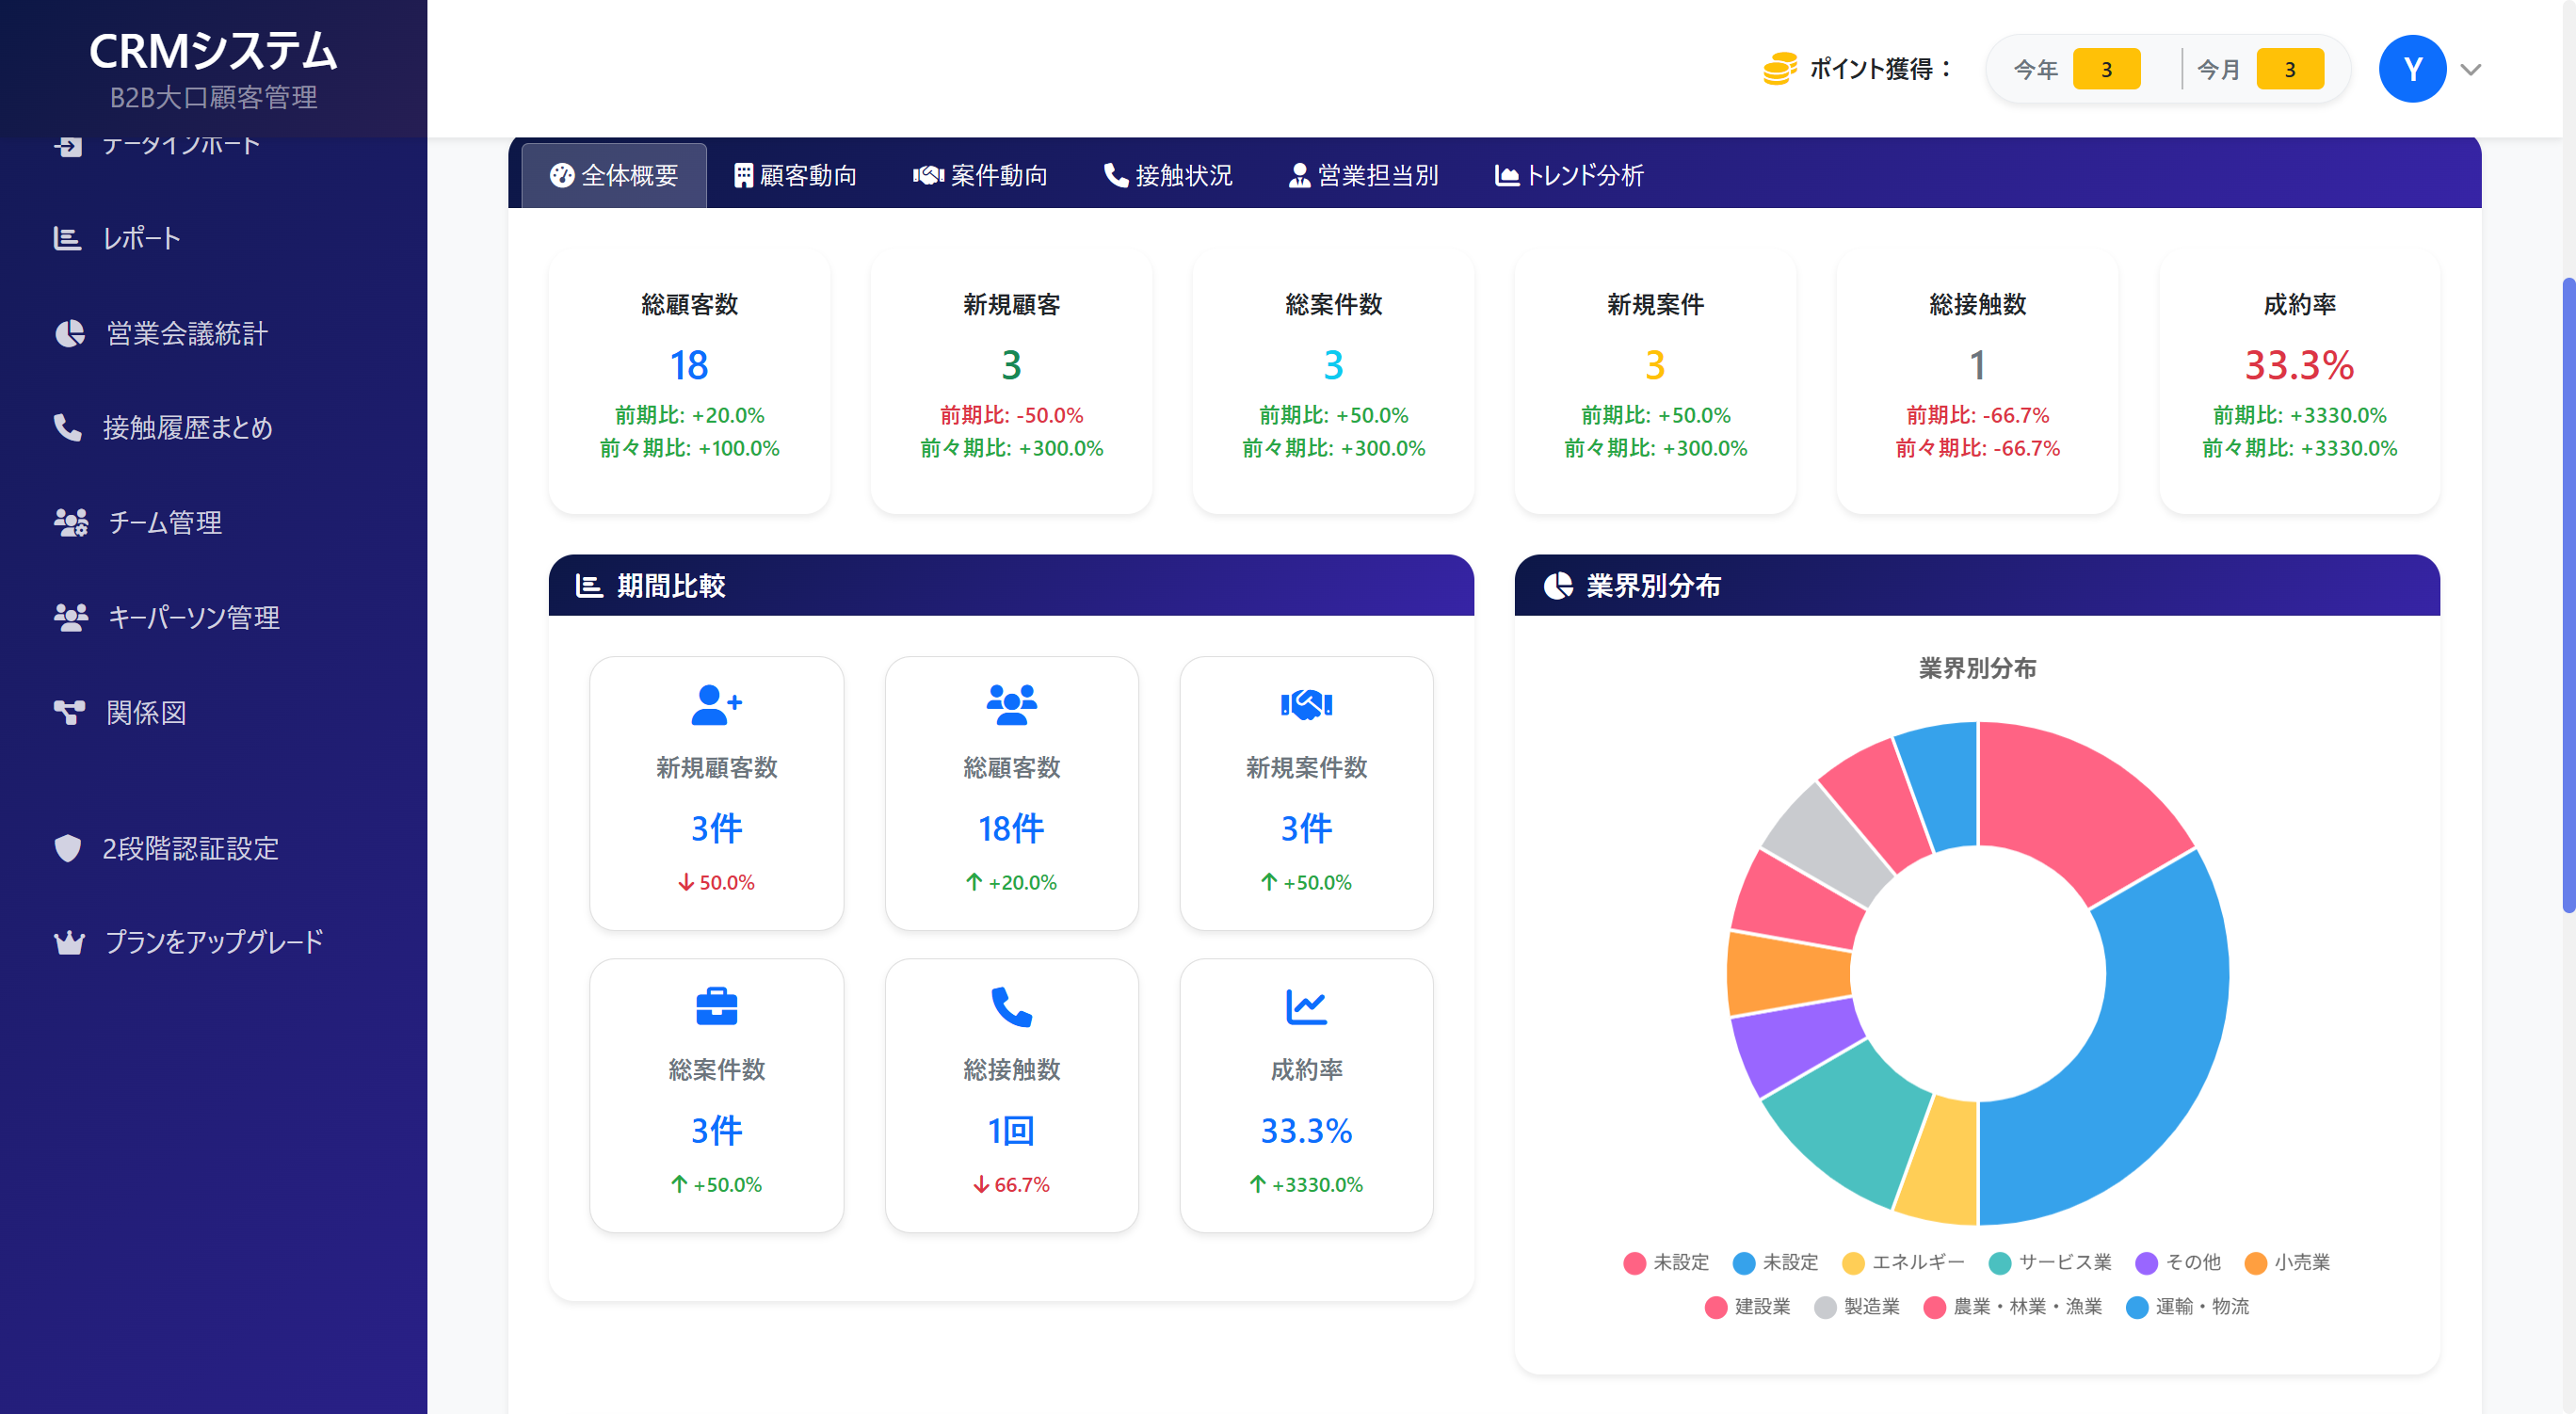Click the チーム管理 users-gear icon
The width and height of the screenshot is (2576, 1414).
pyautogui.click(x=70, y=522)
